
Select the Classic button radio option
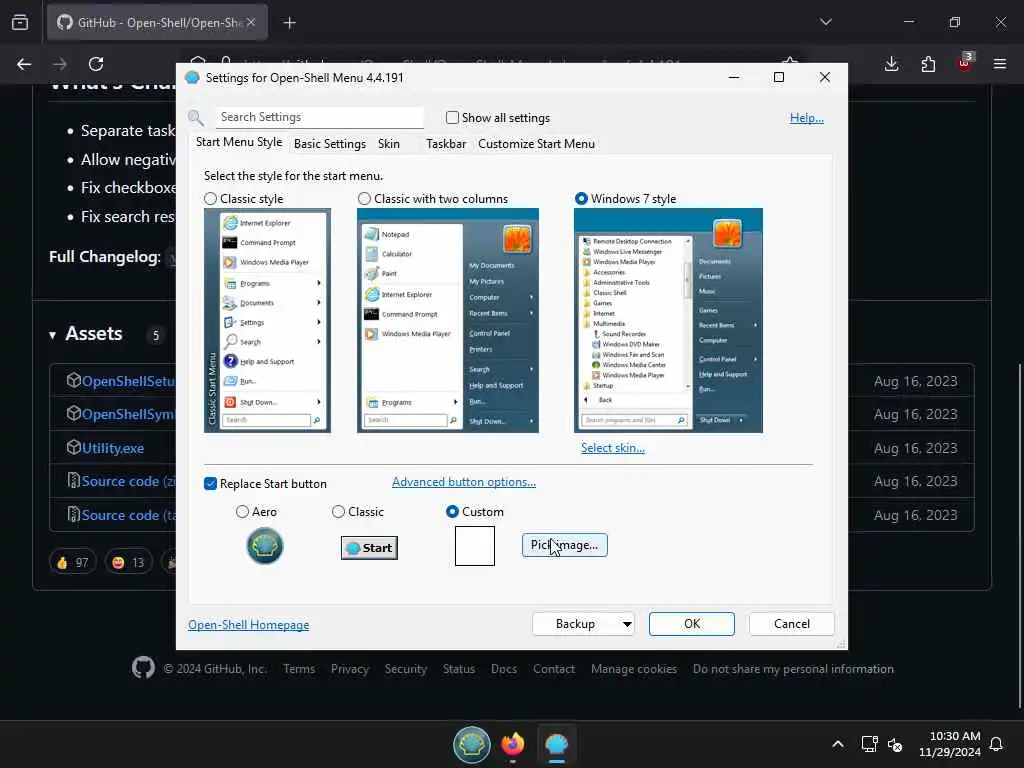(x=338, y=511)
